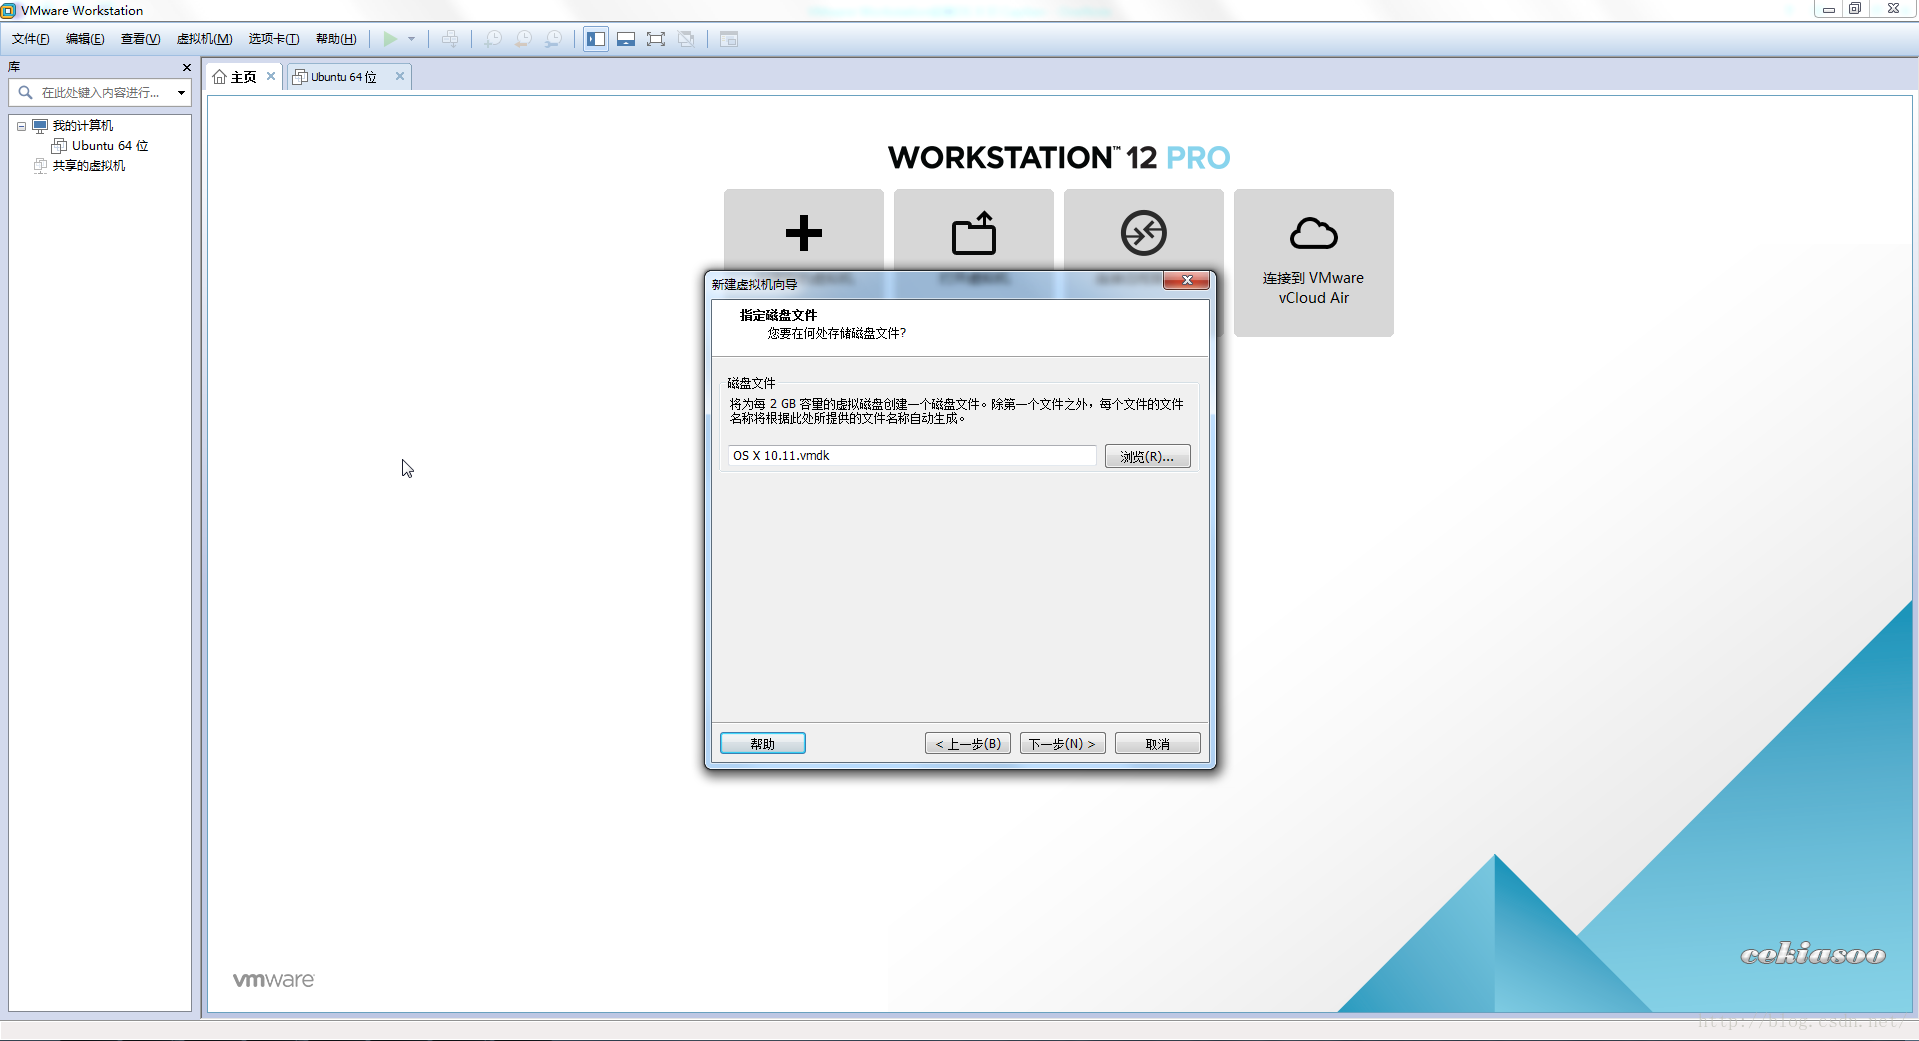Open the 查看(V) menu
This screenshot has width=1919, height=1041.
click(140, 39)
